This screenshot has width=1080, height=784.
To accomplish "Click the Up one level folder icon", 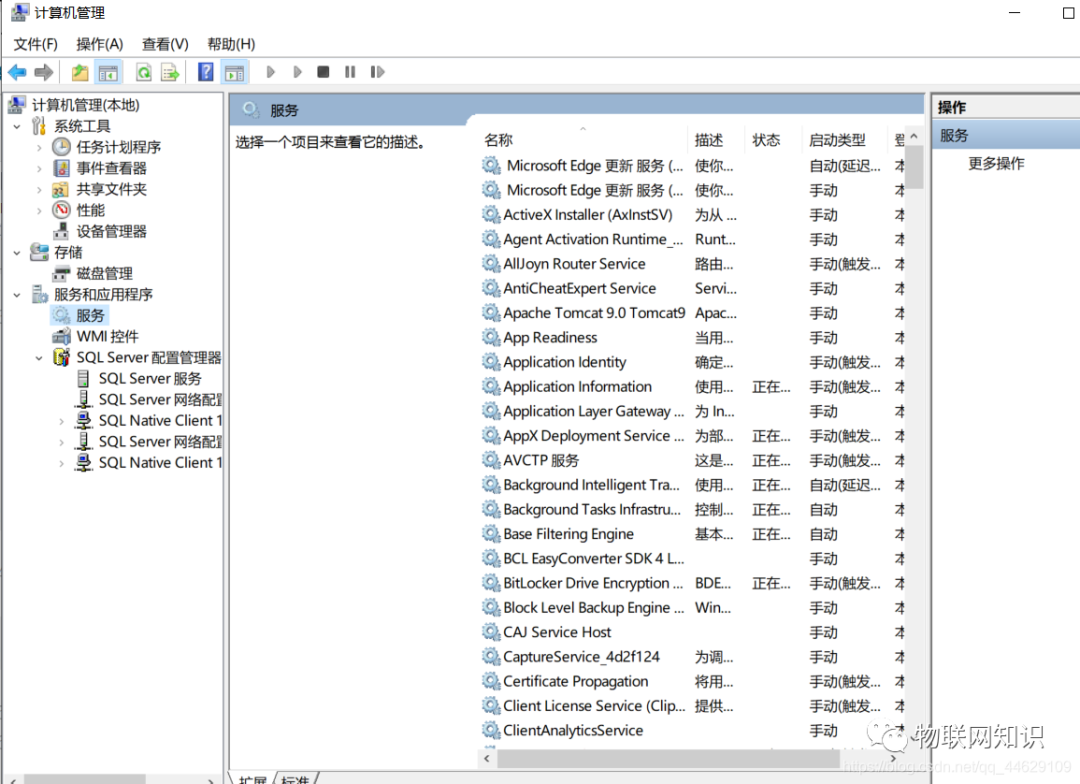I will [x=80, y=72].
